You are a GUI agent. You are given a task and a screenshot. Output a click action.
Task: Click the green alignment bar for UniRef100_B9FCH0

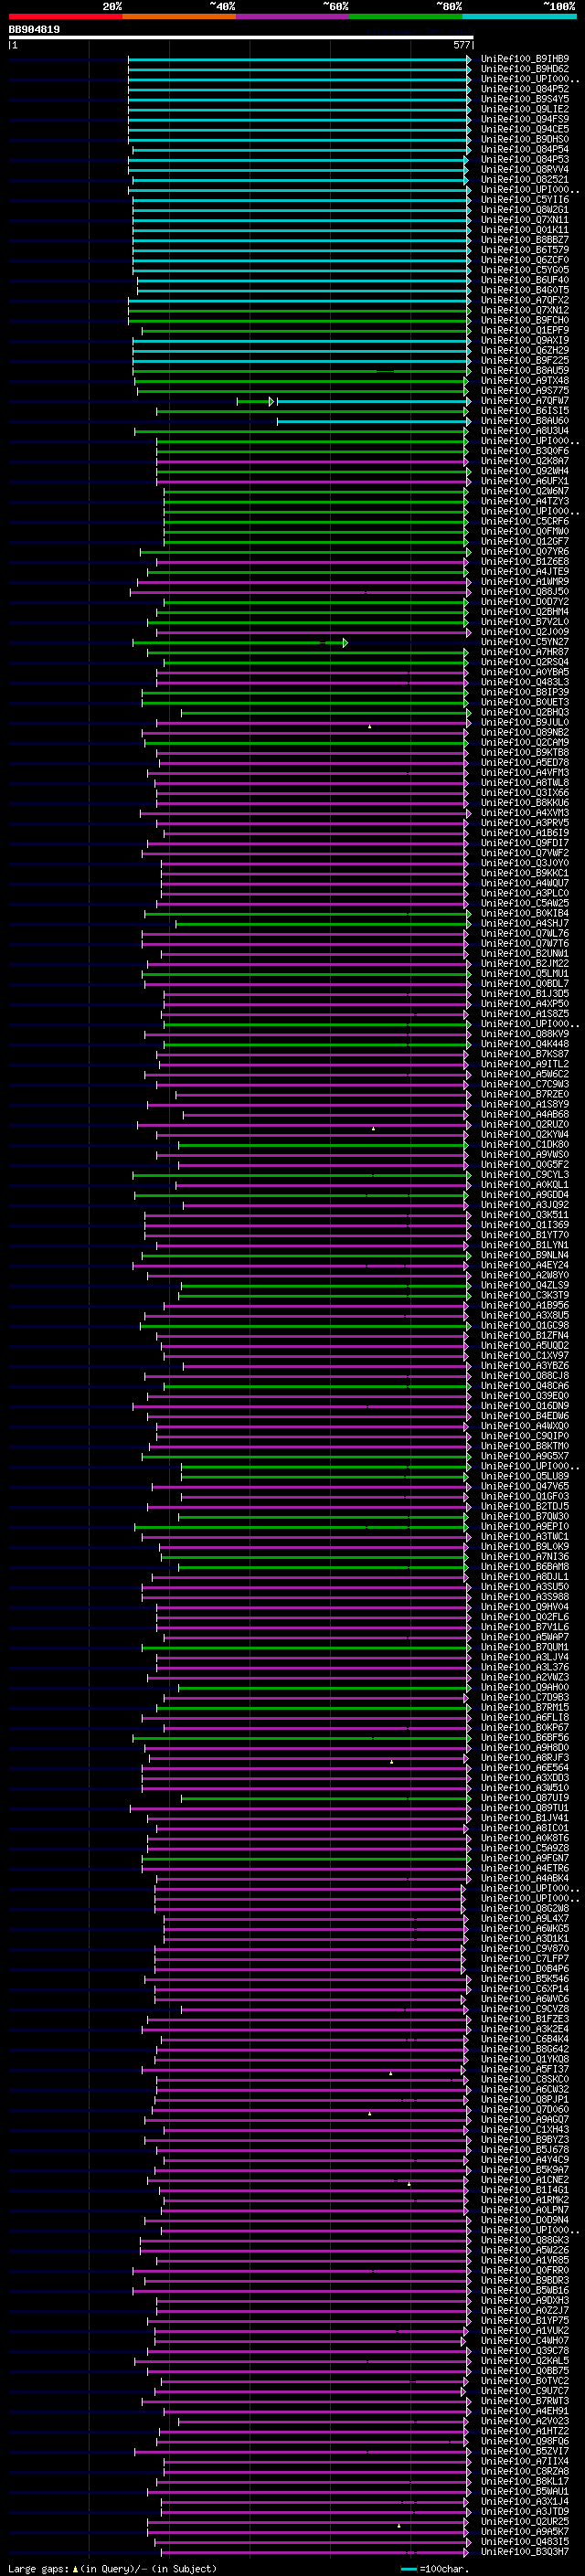299,320
